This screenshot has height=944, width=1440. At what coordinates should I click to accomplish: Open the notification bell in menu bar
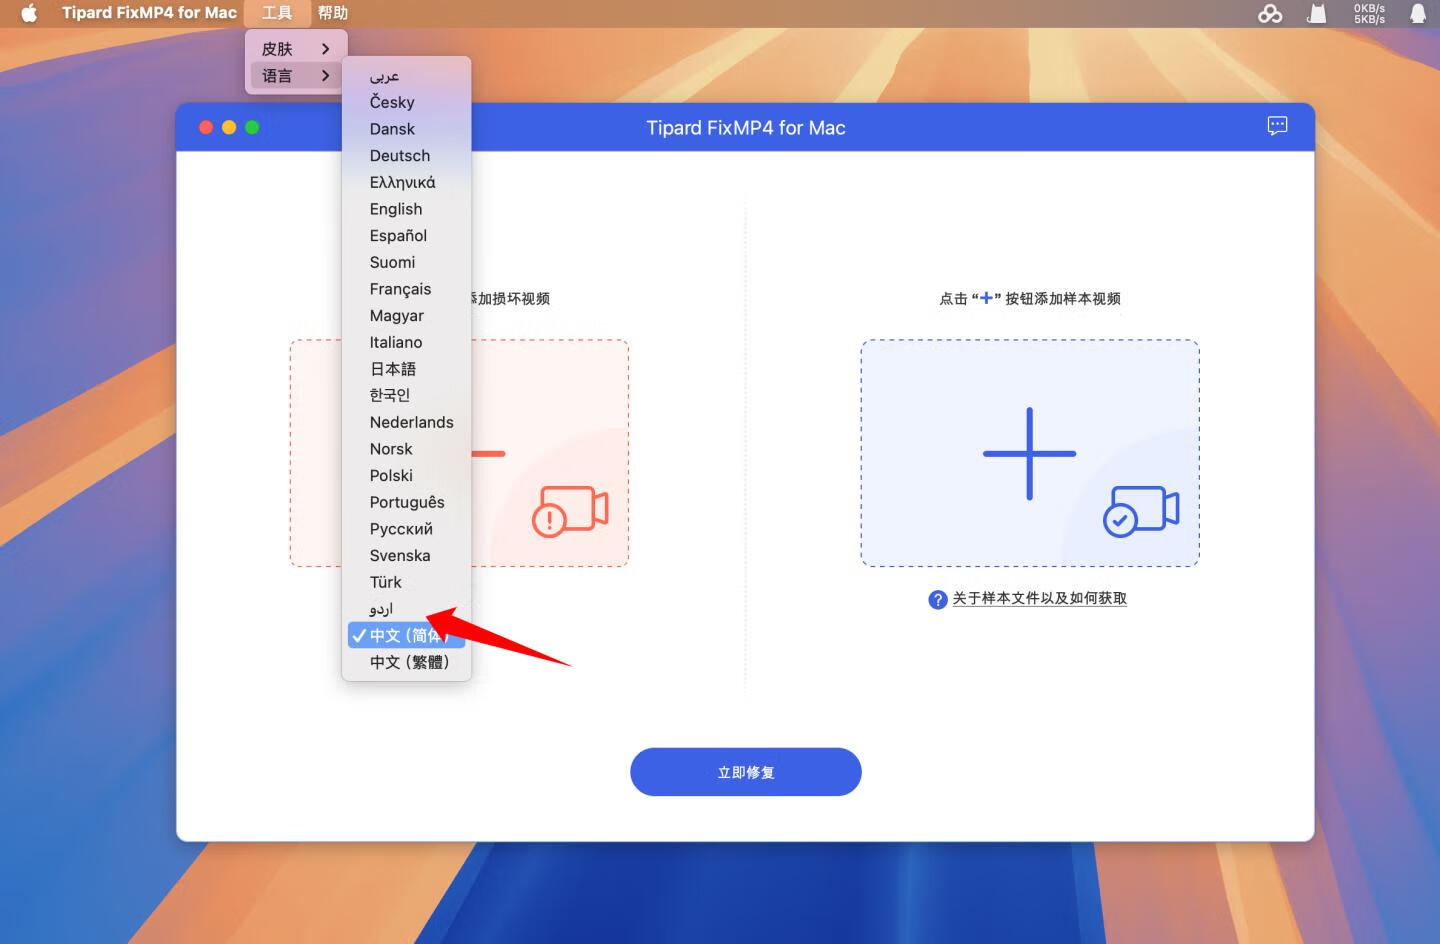pos(1418,13)
